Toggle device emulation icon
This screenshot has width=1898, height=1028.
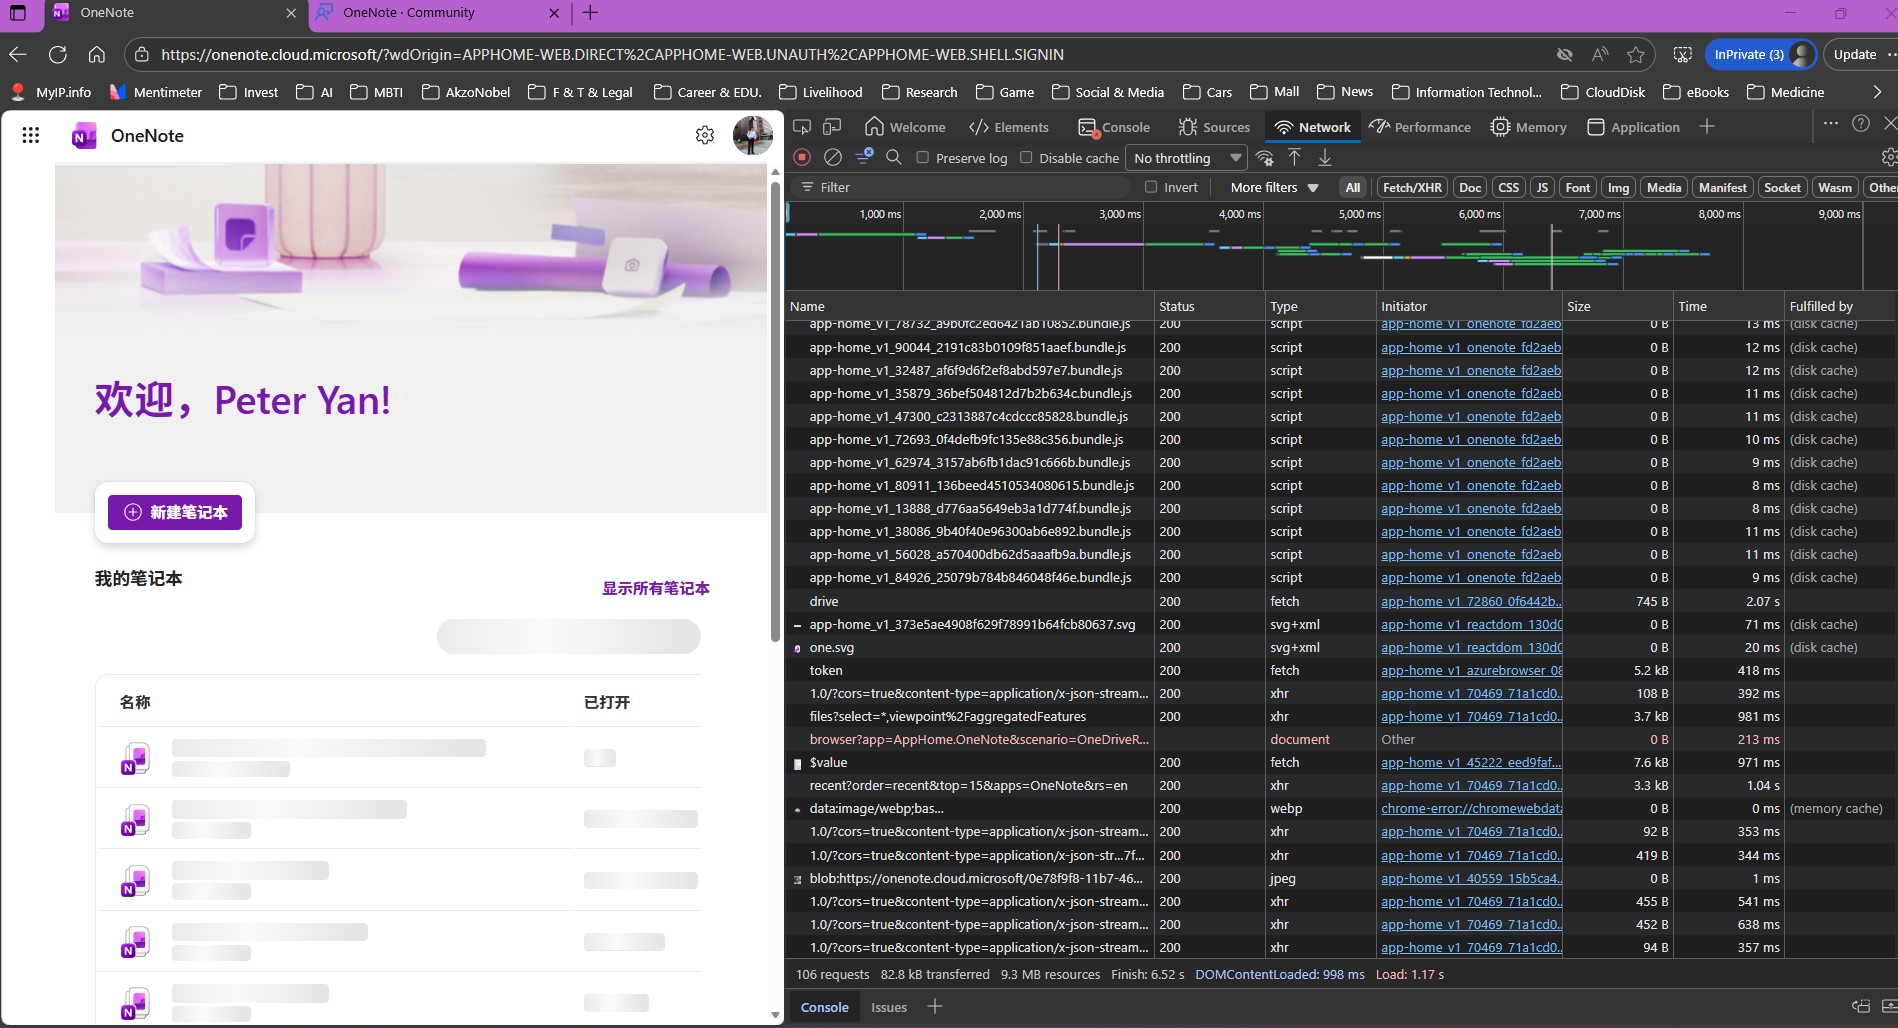coord(832,127)
